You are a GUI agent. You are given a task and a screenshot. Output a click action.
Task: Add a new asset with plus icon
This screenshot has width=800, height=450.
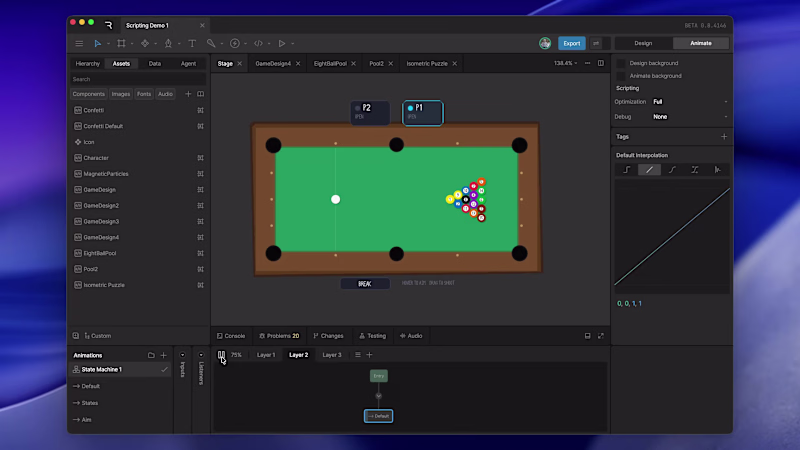coord(188,94)
